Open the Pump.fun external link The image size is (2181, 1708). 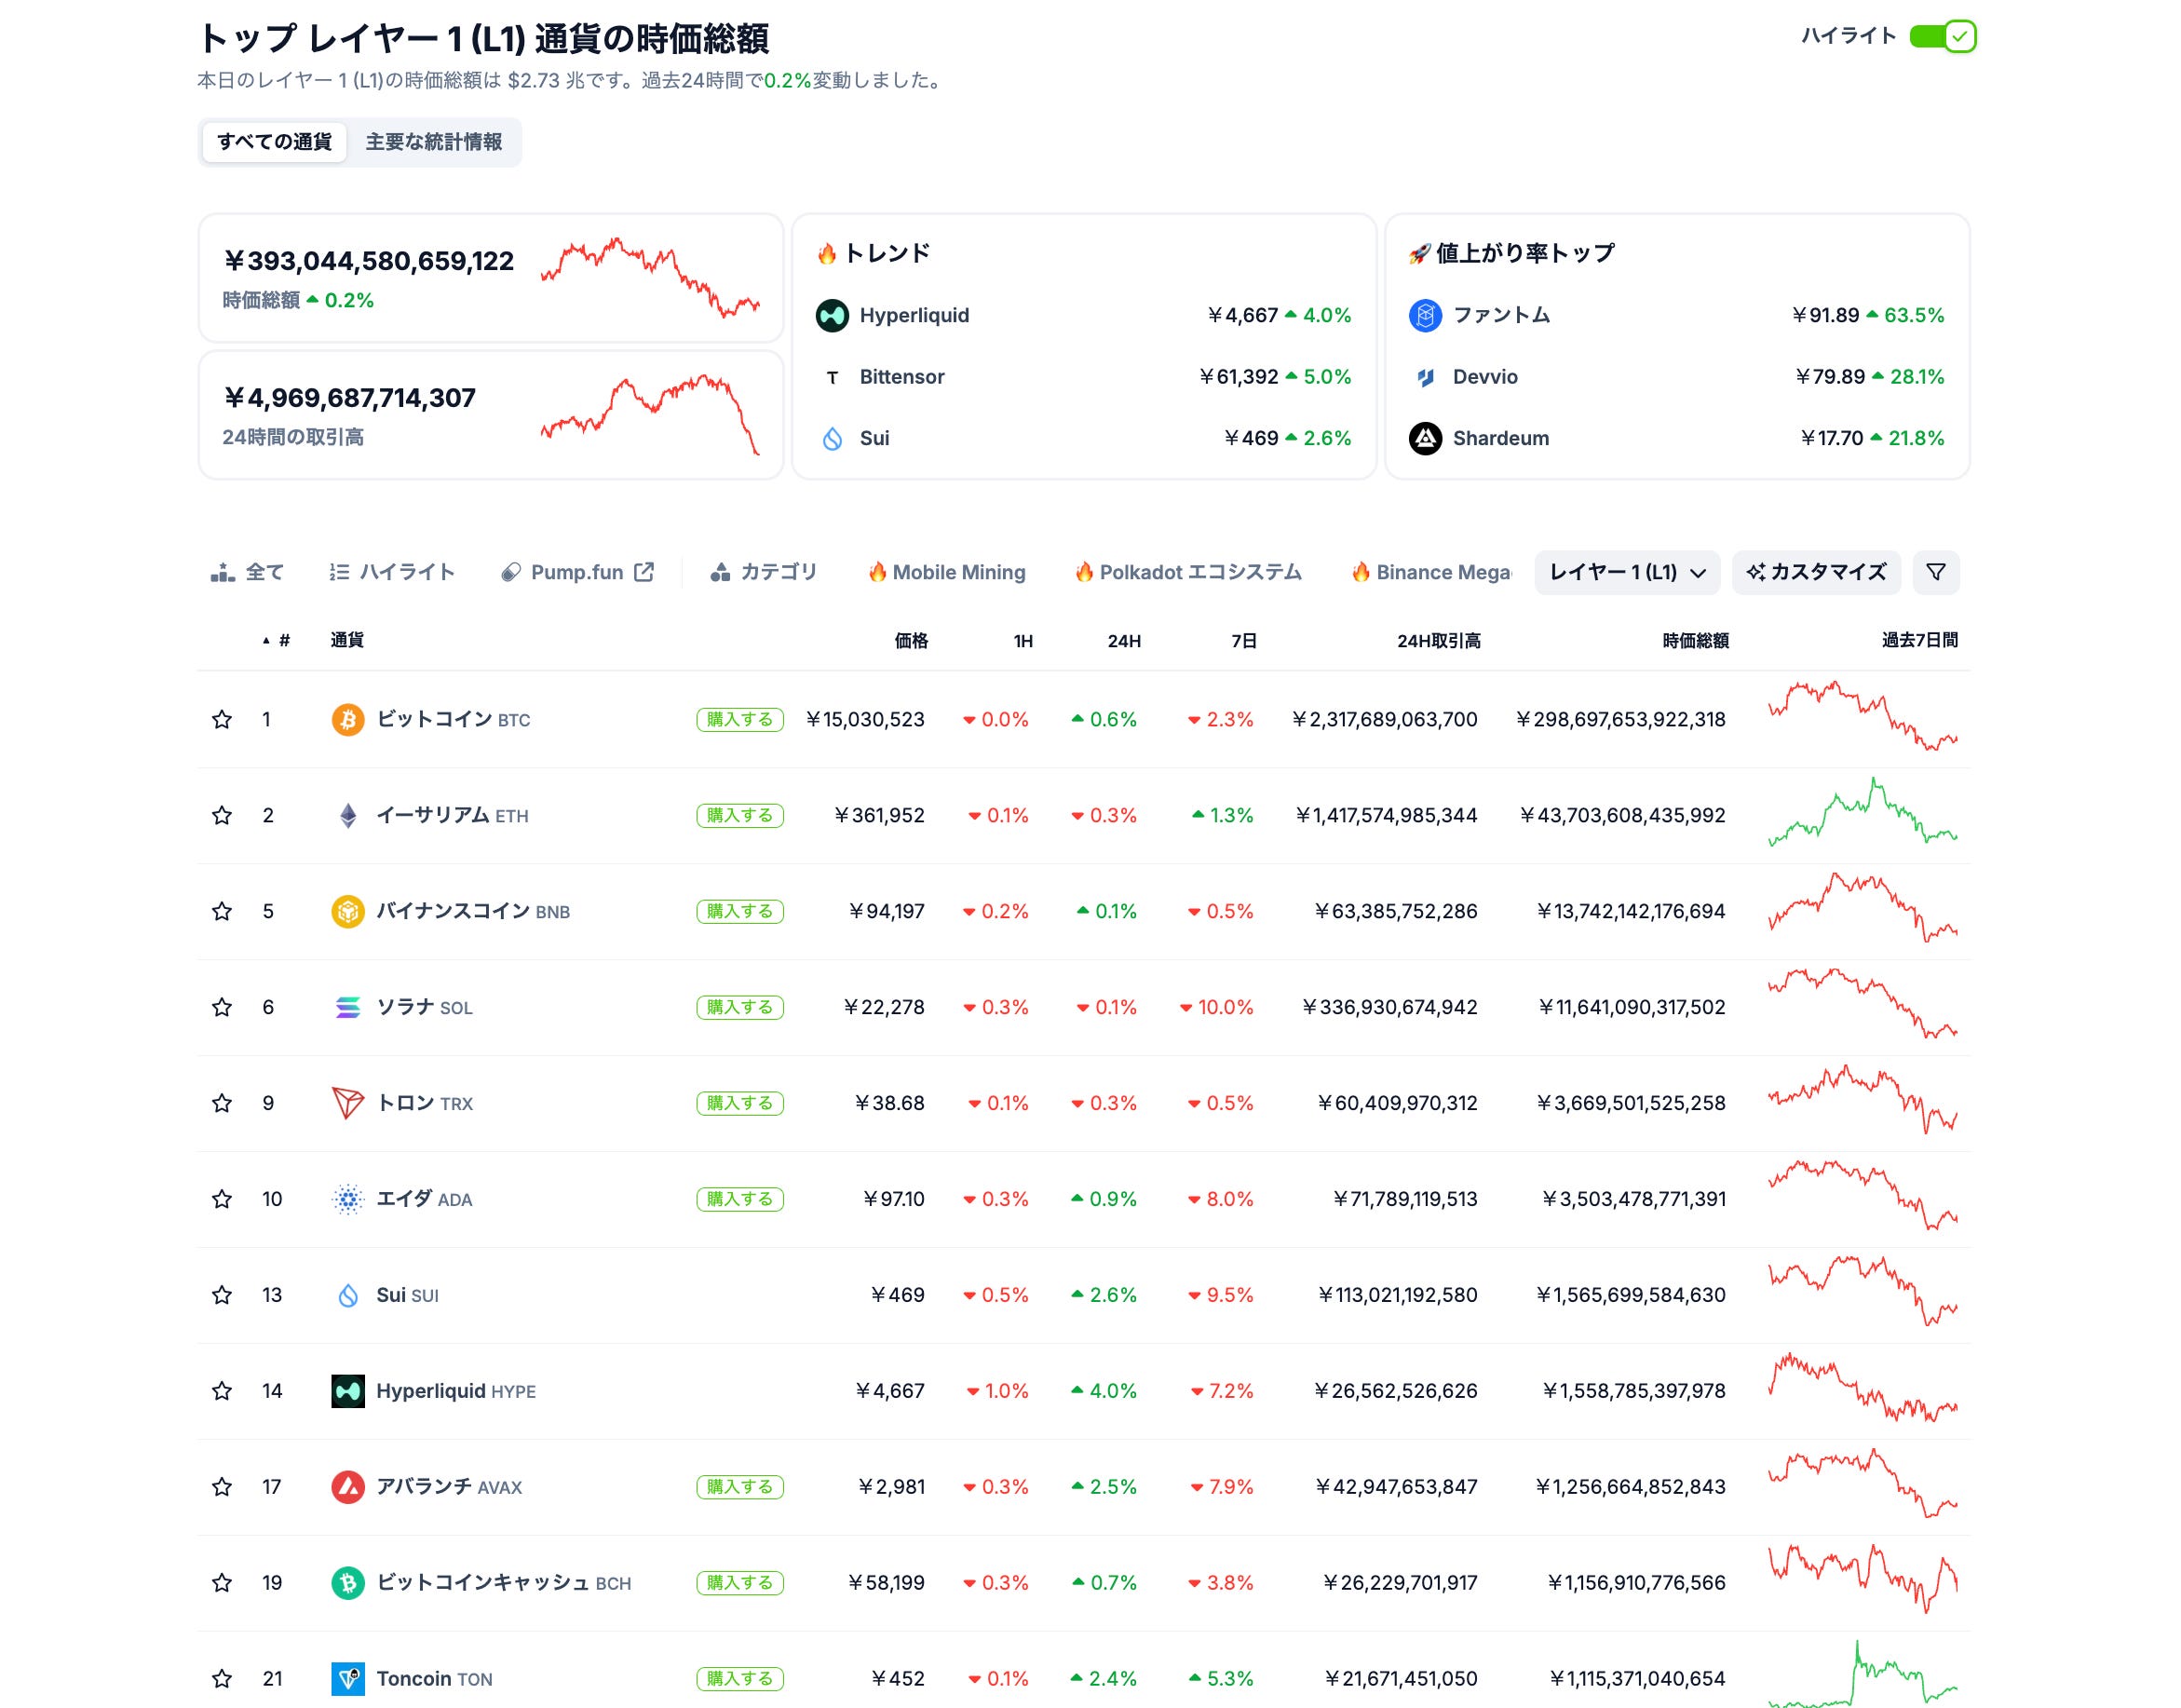(x=578, y=572)
